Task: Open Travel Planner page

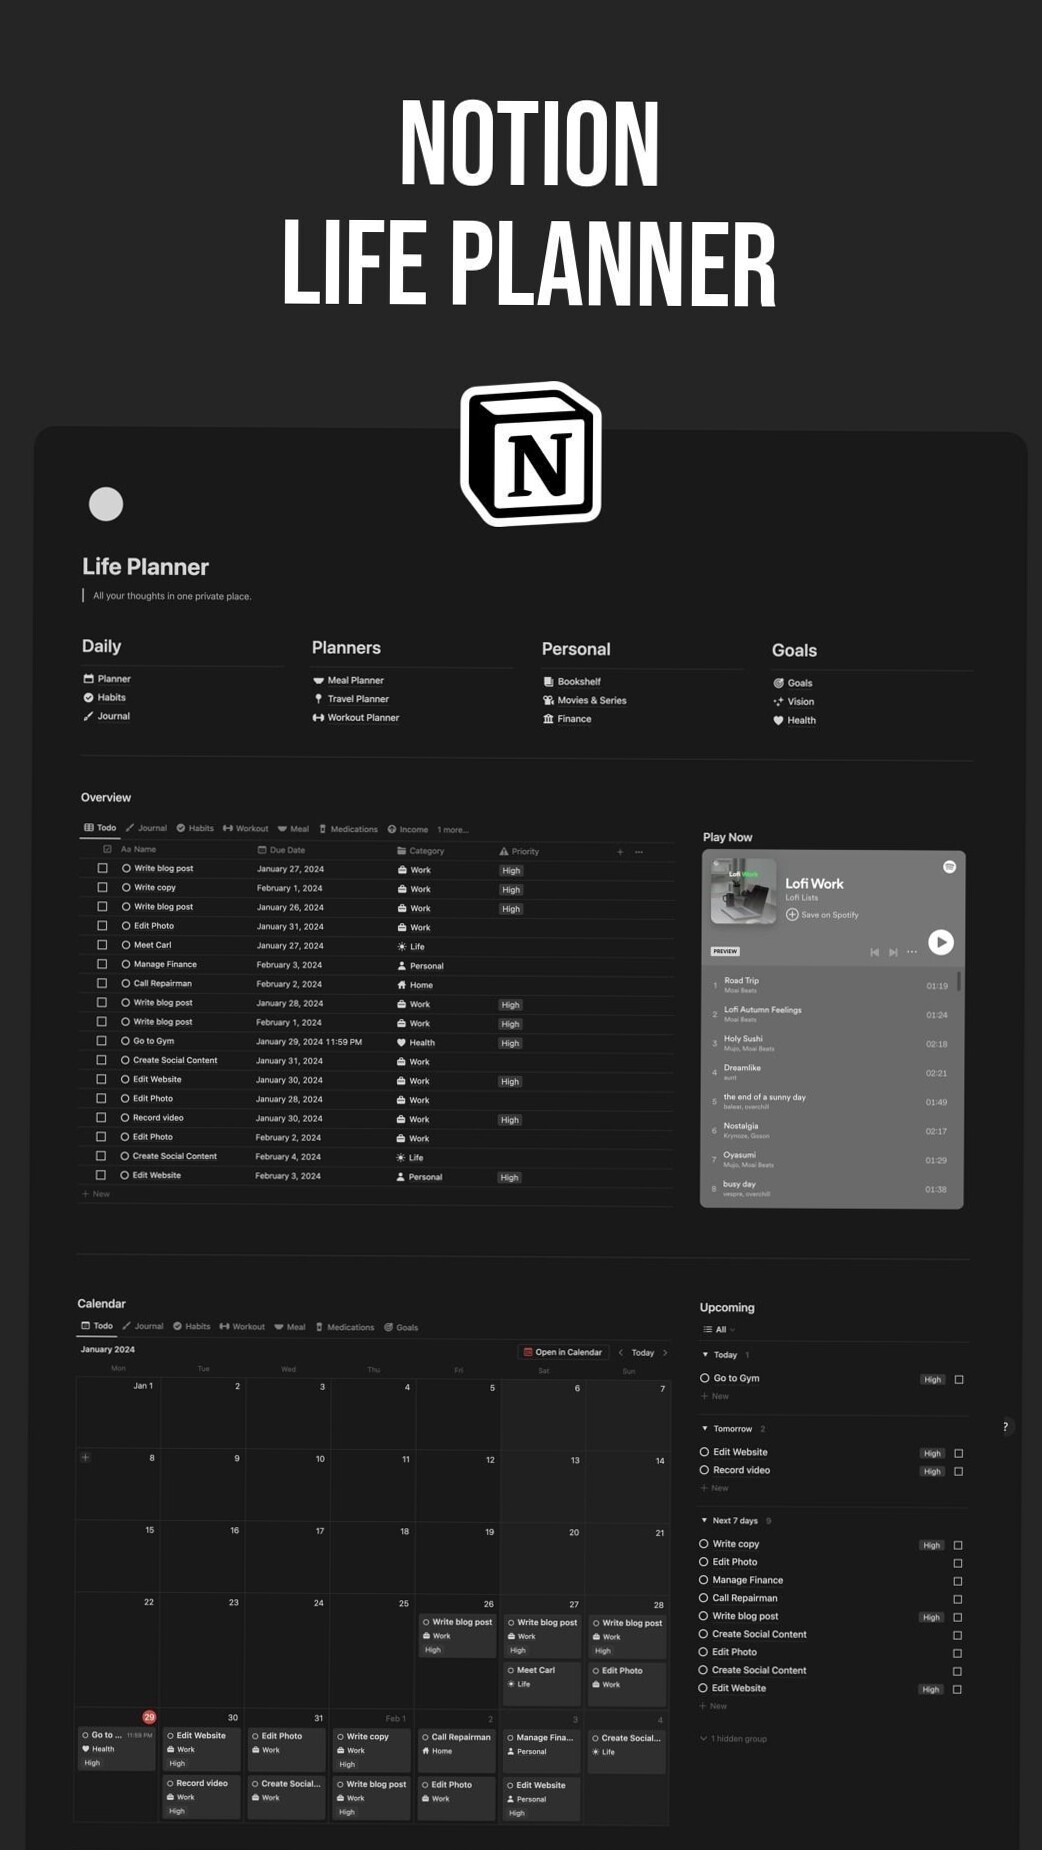Action: tap(350, 699)
